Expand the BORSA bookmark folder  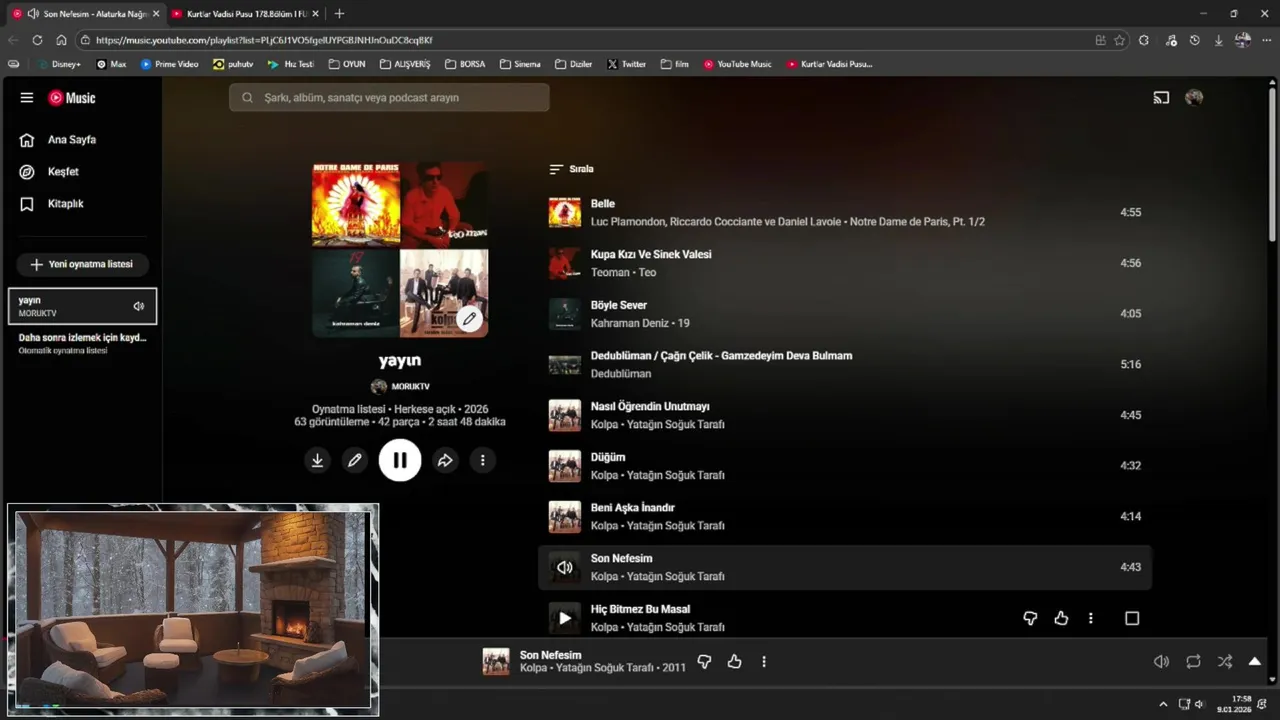point(465,64)
